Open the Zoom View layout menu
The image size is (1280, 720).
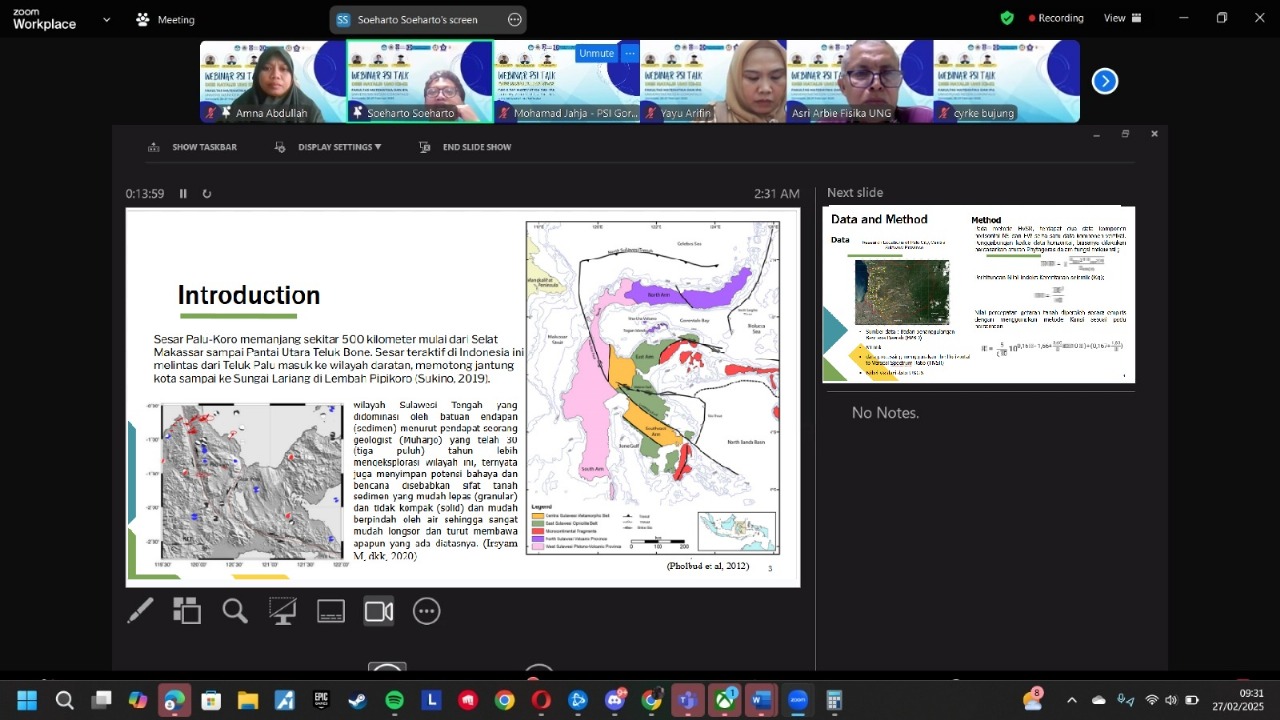[x=1123, y=18]
